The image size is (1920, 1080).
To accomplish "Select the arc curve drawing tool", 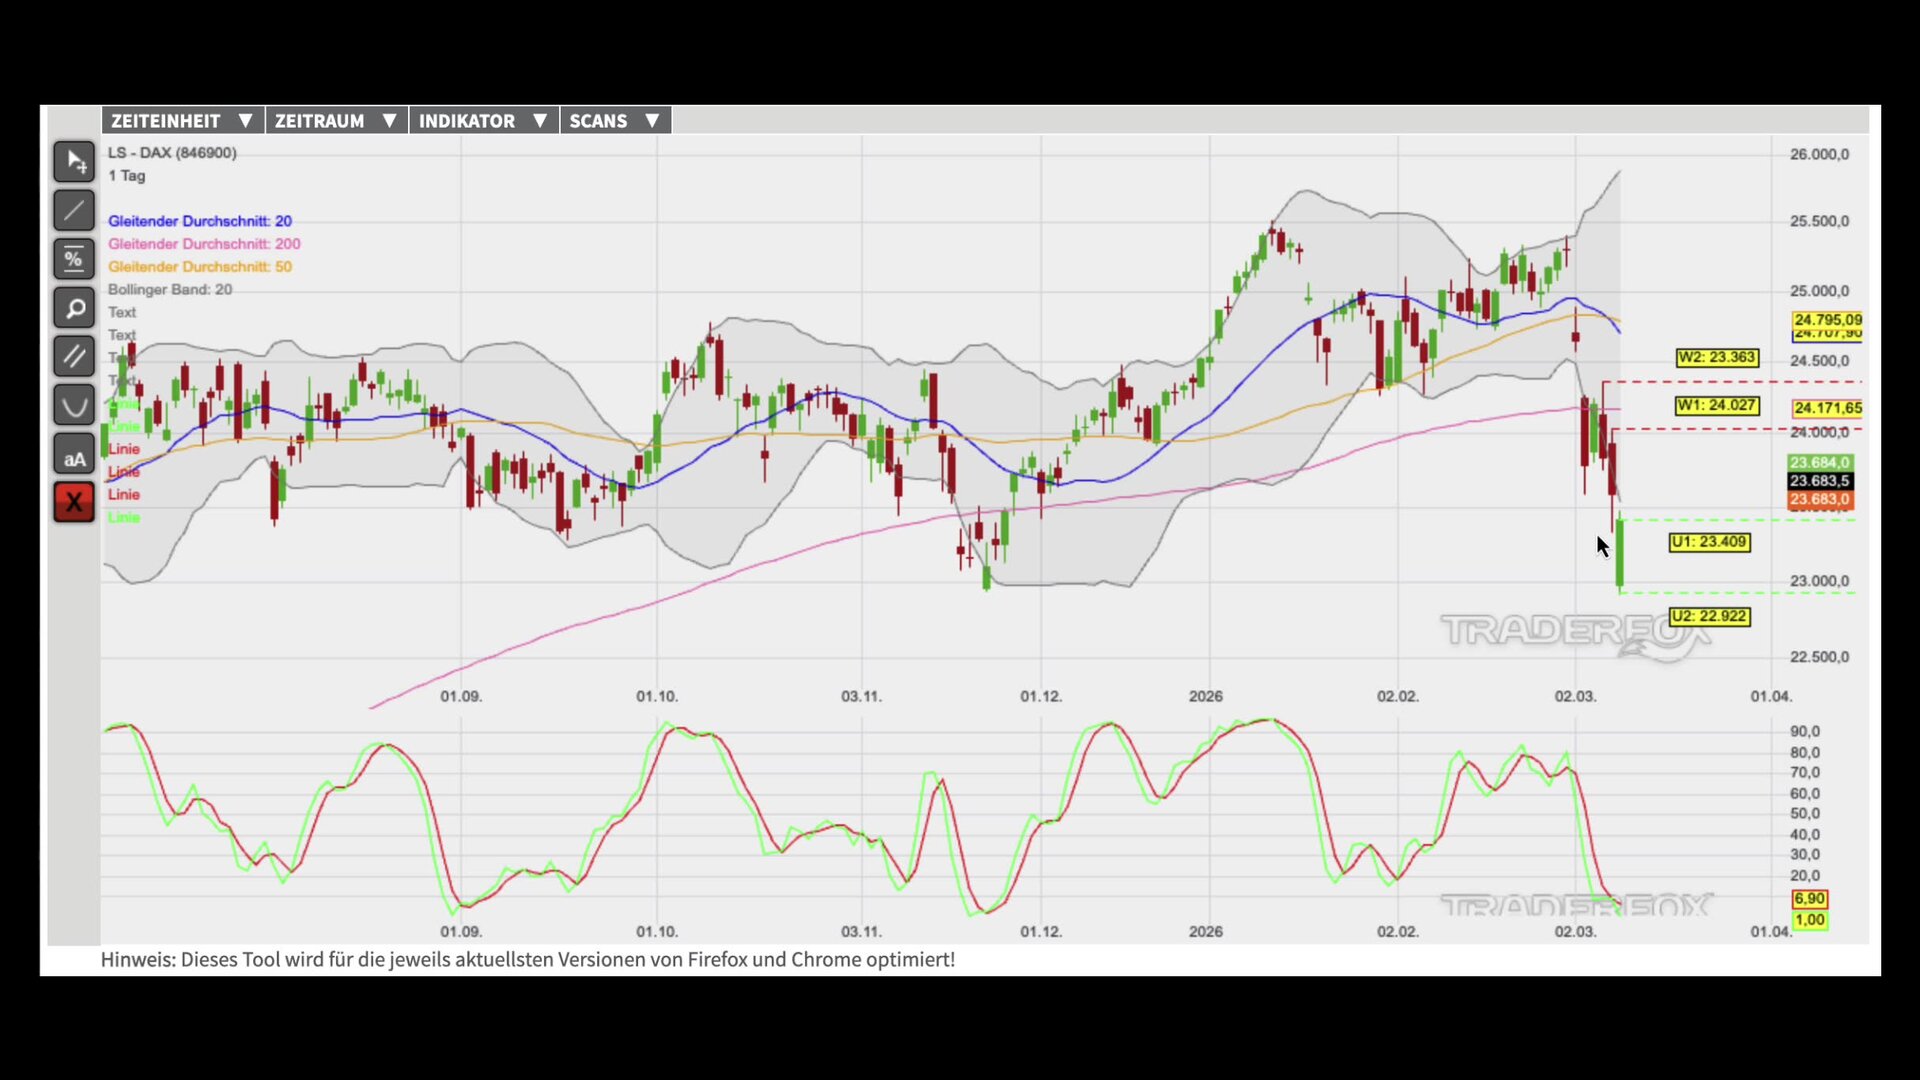I will pyautogui.click(x=74, y=405).
